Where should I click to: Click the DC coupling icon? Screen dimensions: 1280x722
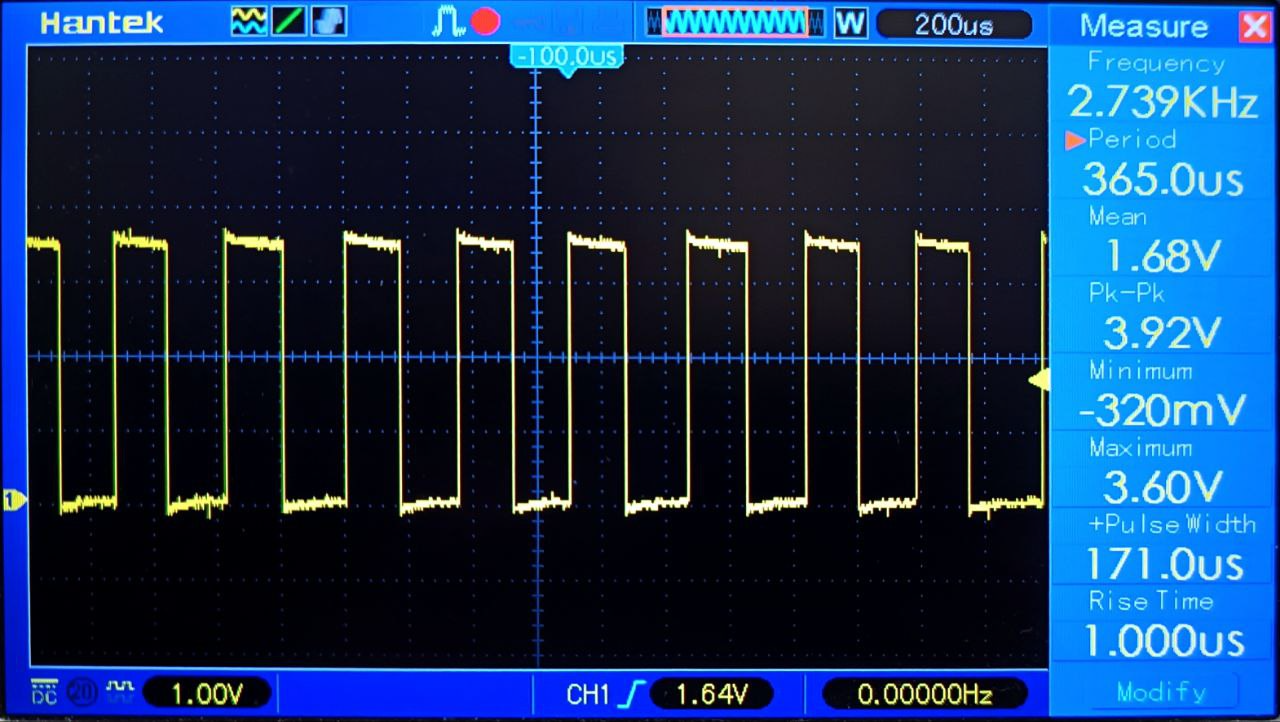coord(44,691)
